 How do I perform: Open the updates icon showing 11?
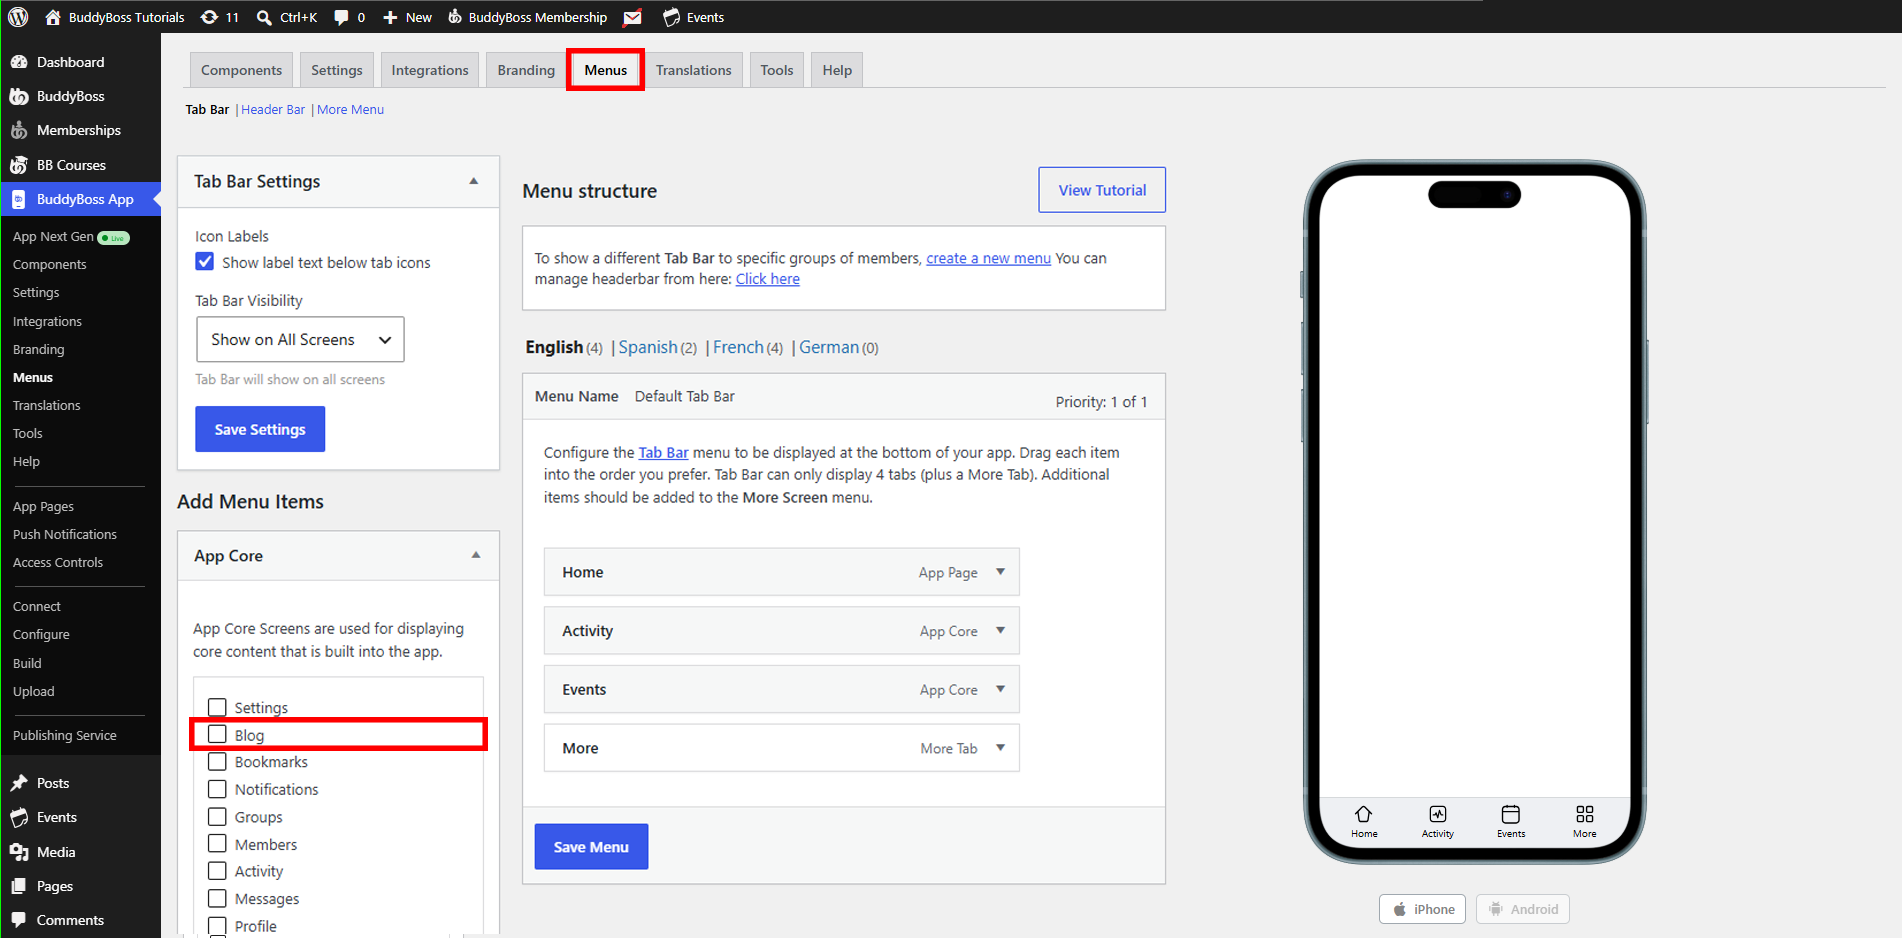click(219, 17)
